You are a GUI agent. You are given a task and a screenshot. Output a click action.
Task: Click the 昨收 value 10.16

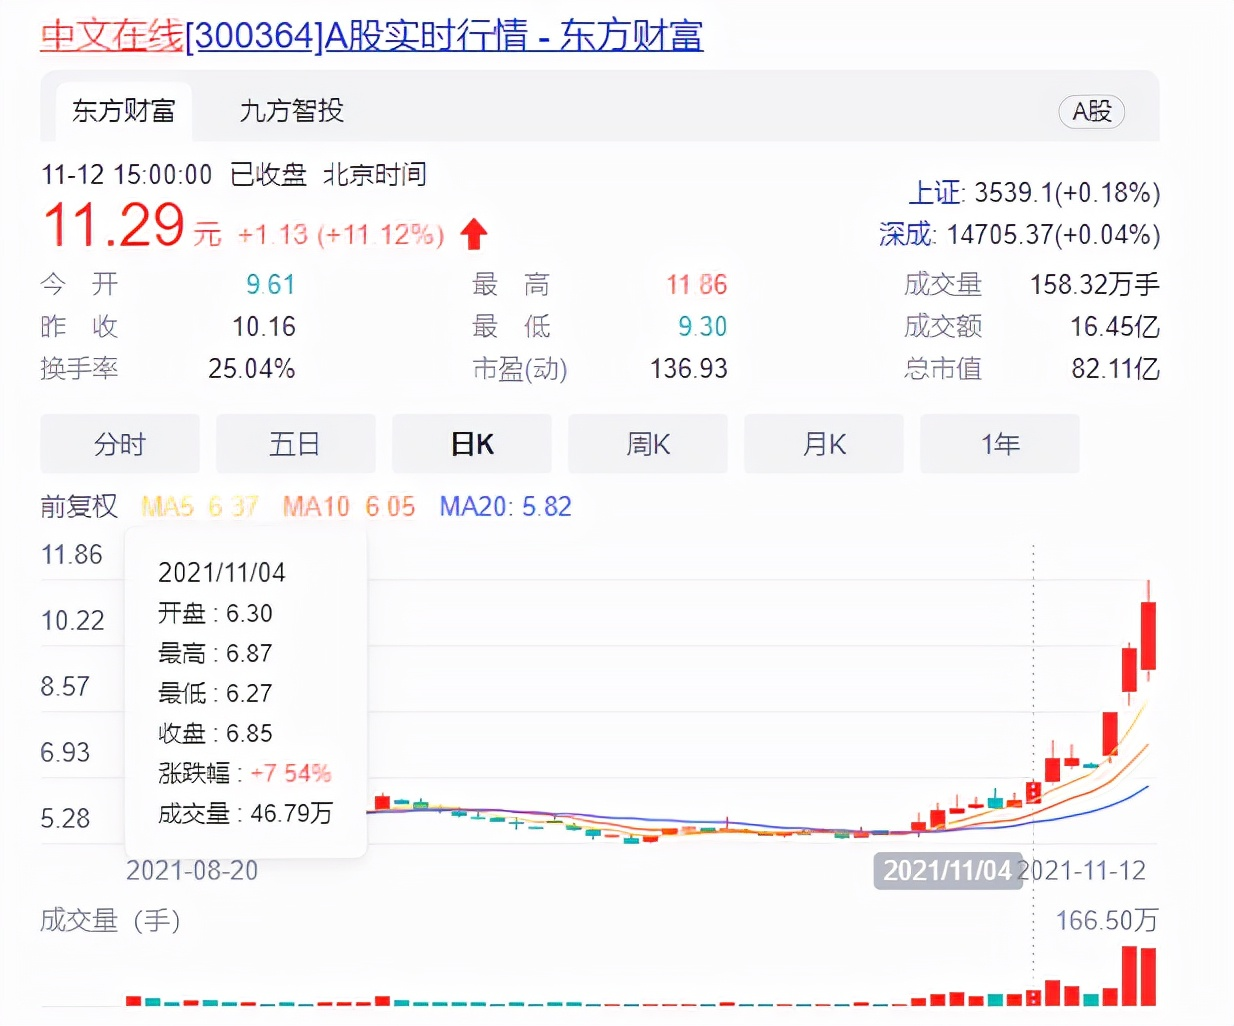tap(264, 327)
